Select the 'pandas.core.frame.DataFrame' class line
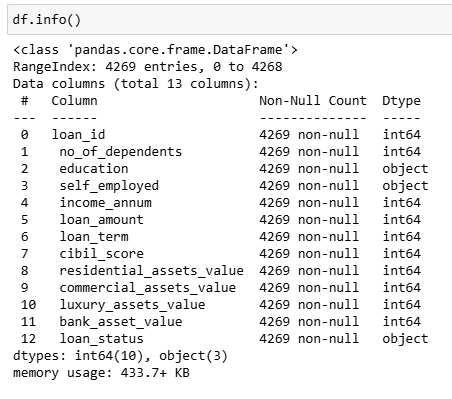 pos(155,50)
